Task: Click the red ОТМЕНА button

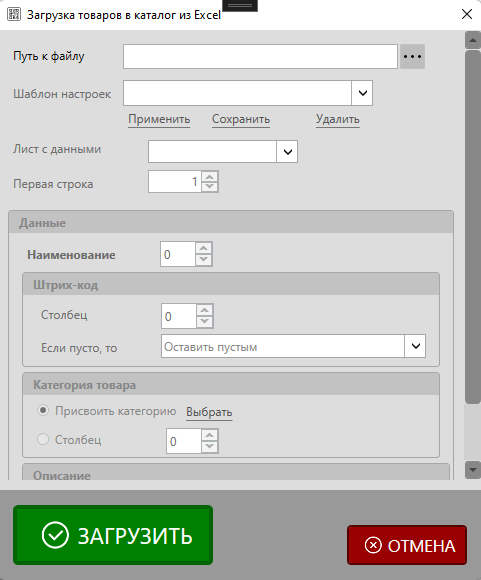Action: coord(407,545)
